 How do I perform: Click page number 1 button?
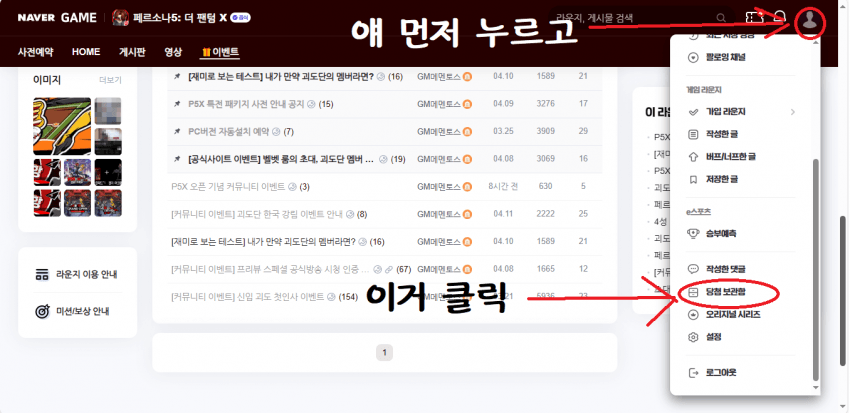click(384, 353)
